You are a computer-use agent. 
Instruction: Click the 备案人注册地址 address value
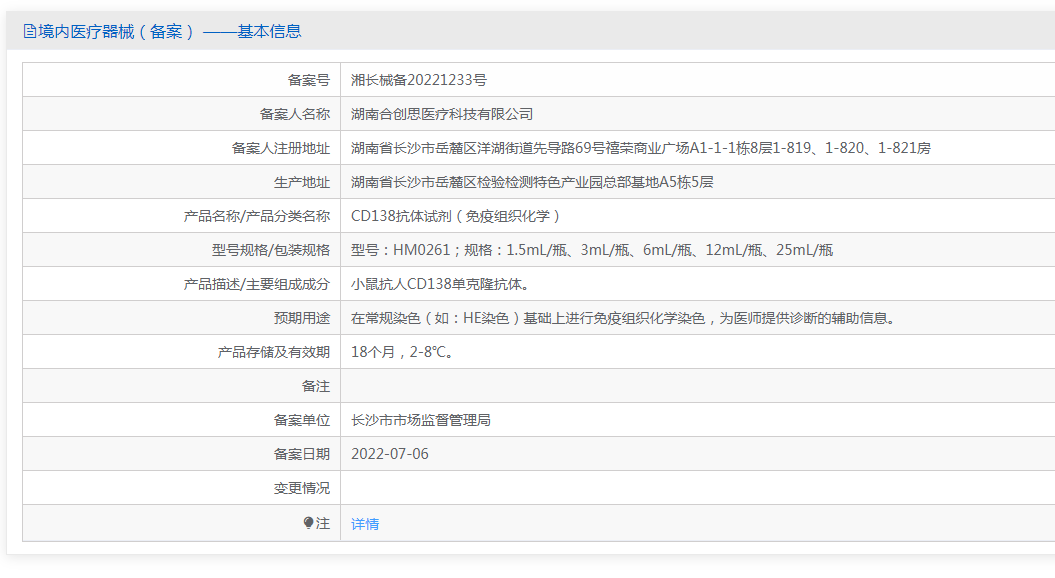click(x=641, y=148)
